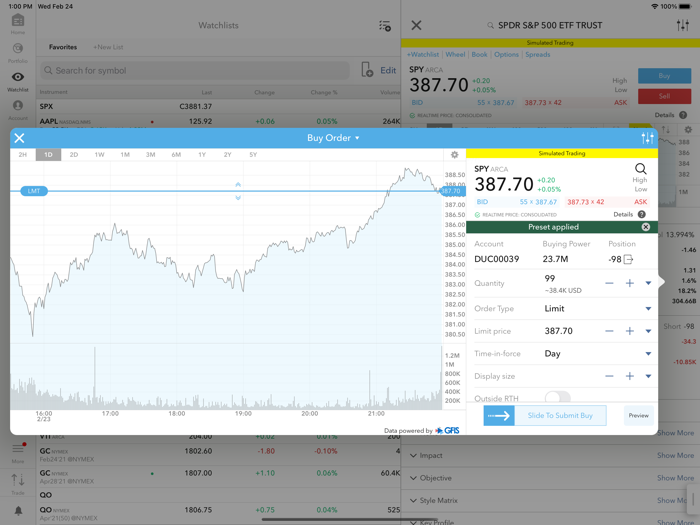Image resolution: width=700 pixels, height=525 pixels.
Task: Increase Display size with plus button
Action: tap(629, 376)
